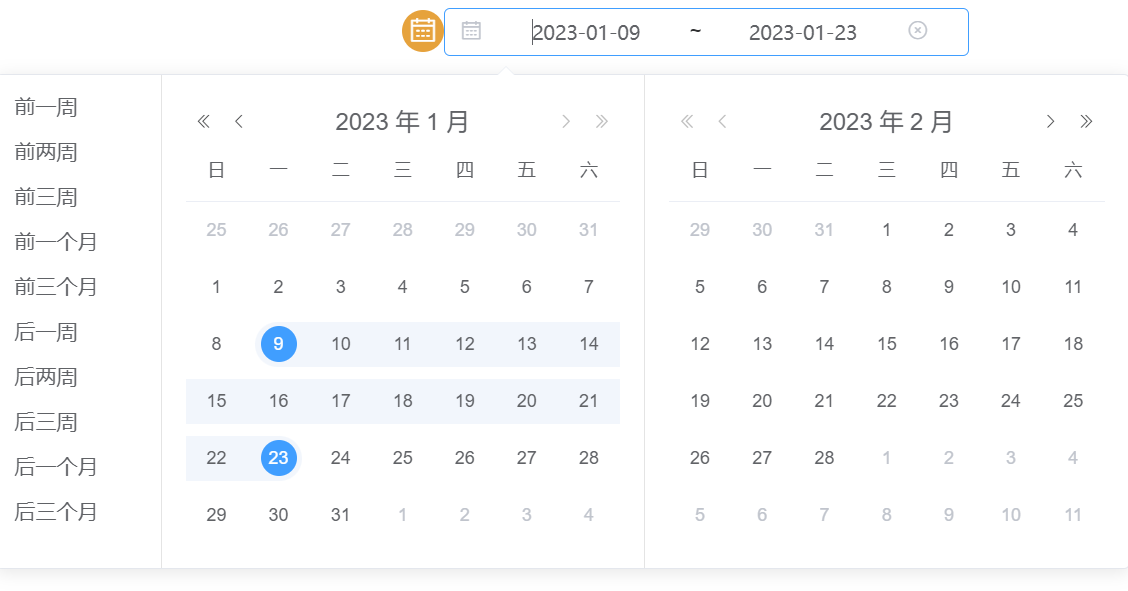Click the 2023 年 1 月 header label
The height and width of the screenshot is (591, 1128).
402,122
